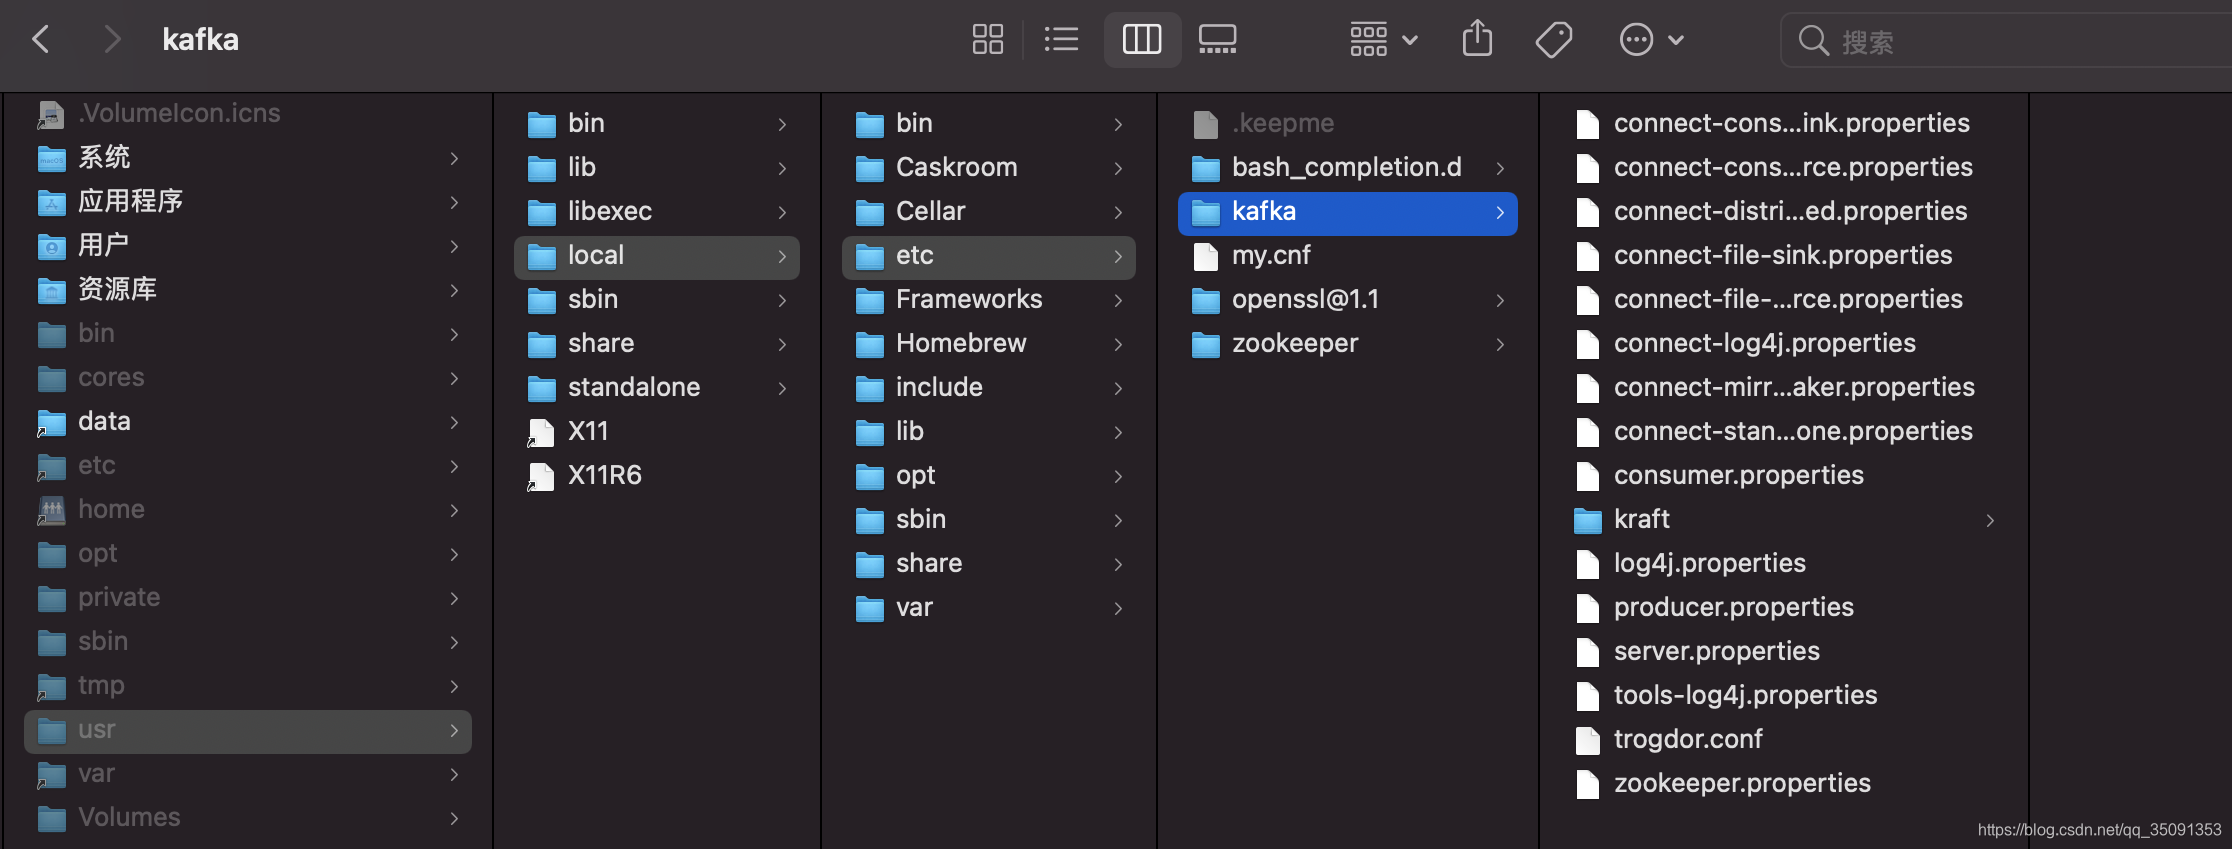This screenshot has width=2232, height=849.
Task: Select tools-log4j.properties file
Action: 1785,696
